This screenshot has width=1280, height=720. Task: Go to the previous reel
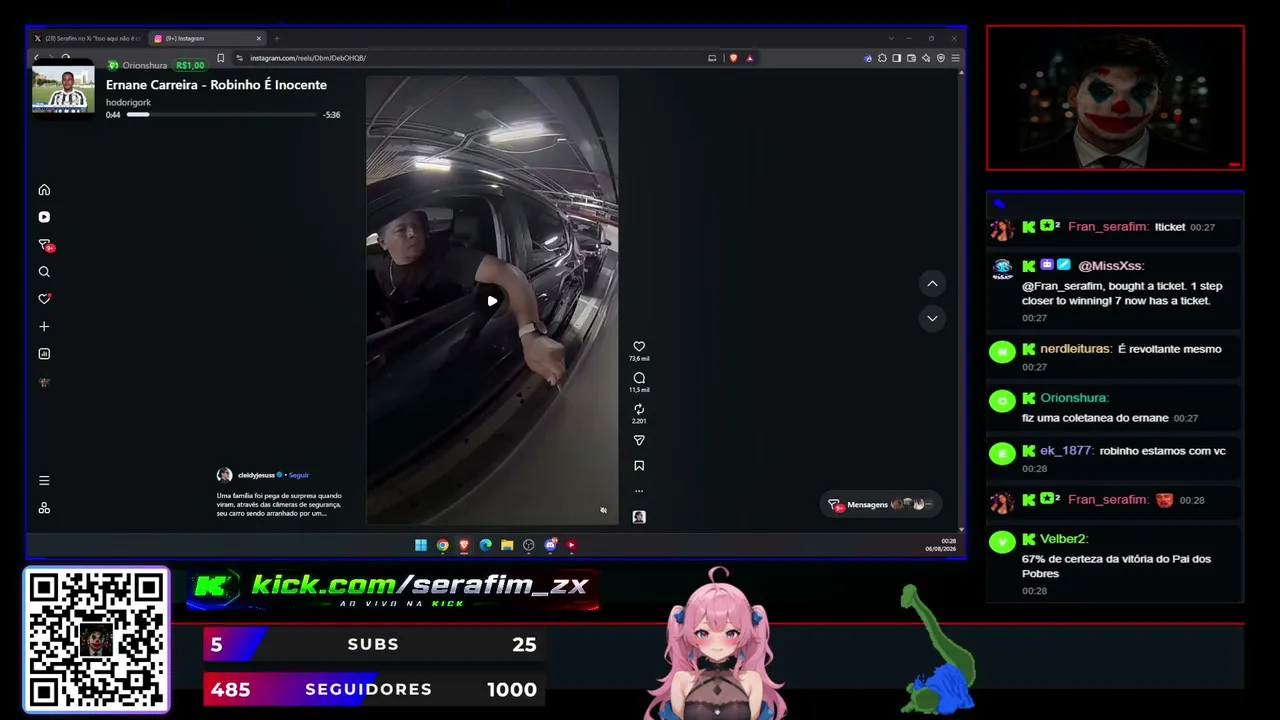(x=932, y=284)
